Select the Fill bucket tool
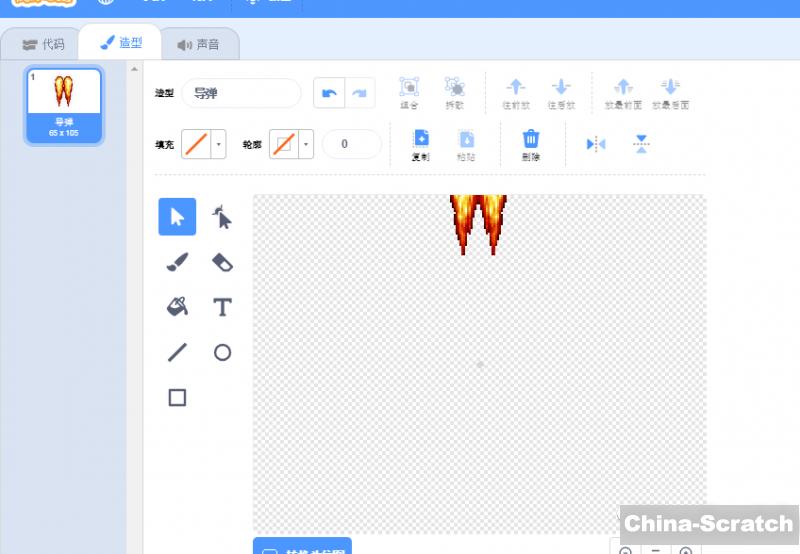The width and height of the screenshot is (800, 554). click(177, 307)
